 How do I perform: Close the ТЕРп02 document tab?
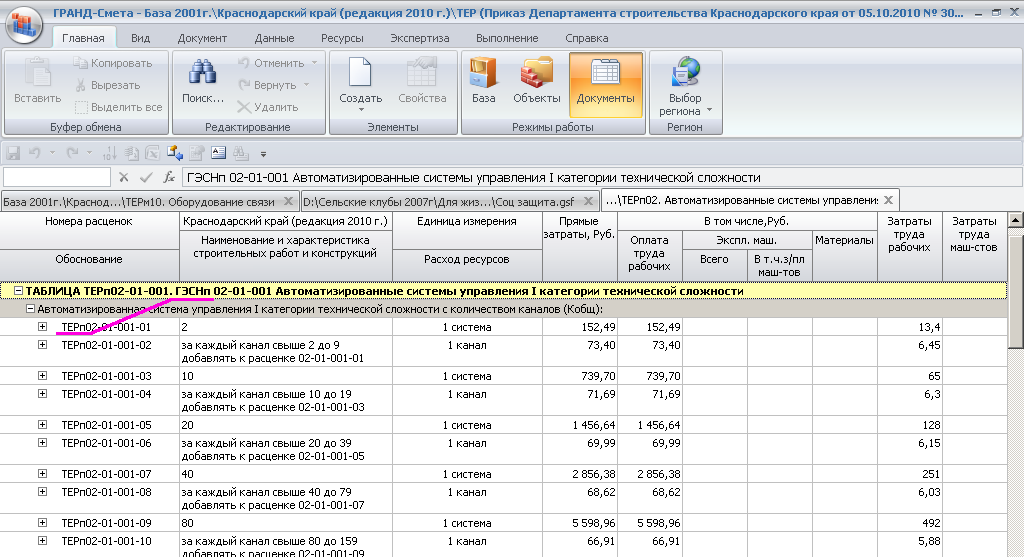coord(887,199)
